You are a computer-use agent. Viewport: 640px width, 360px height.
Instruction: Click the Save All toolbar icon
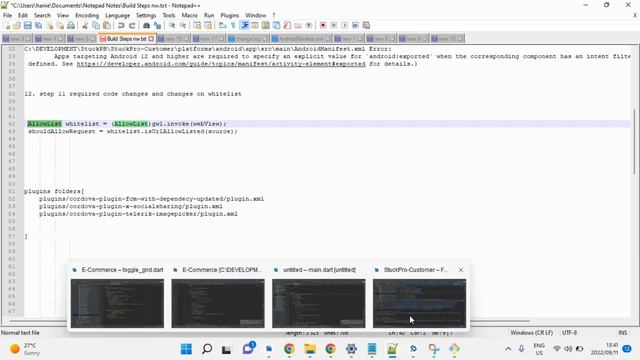[x=38, y=25]
